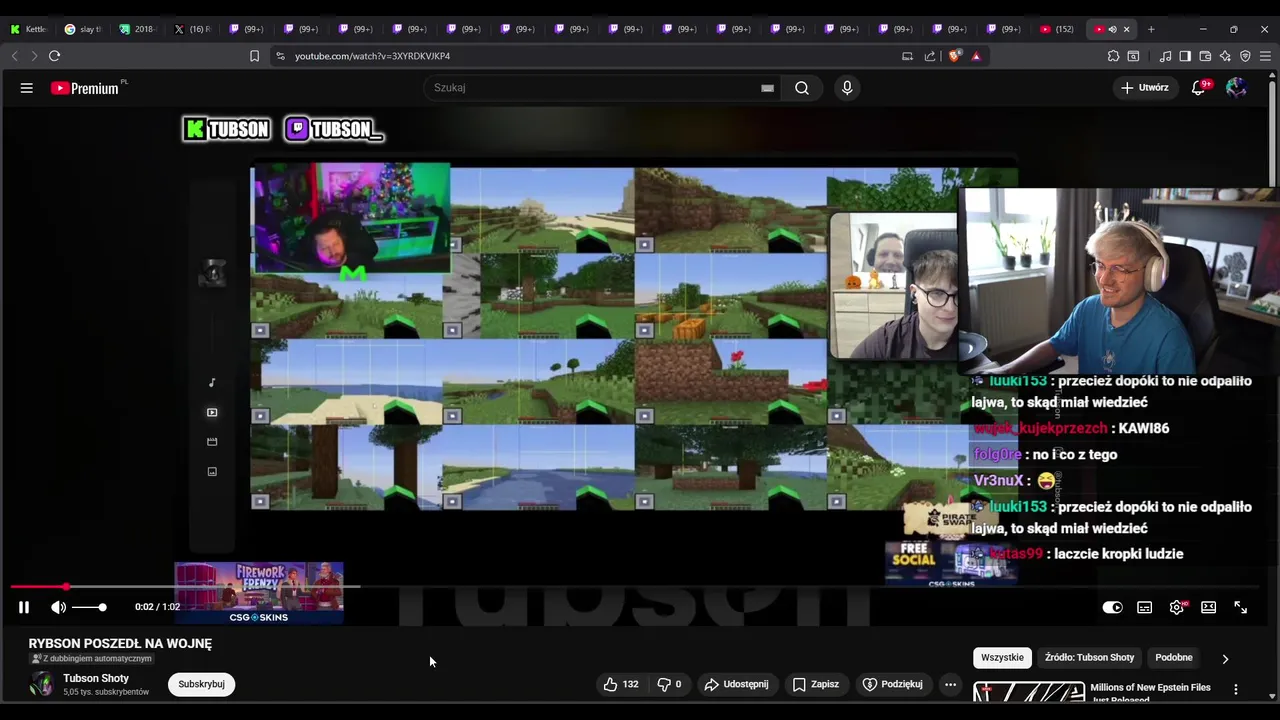Toggle subtitles with the captions icon

coord(1144,607)
